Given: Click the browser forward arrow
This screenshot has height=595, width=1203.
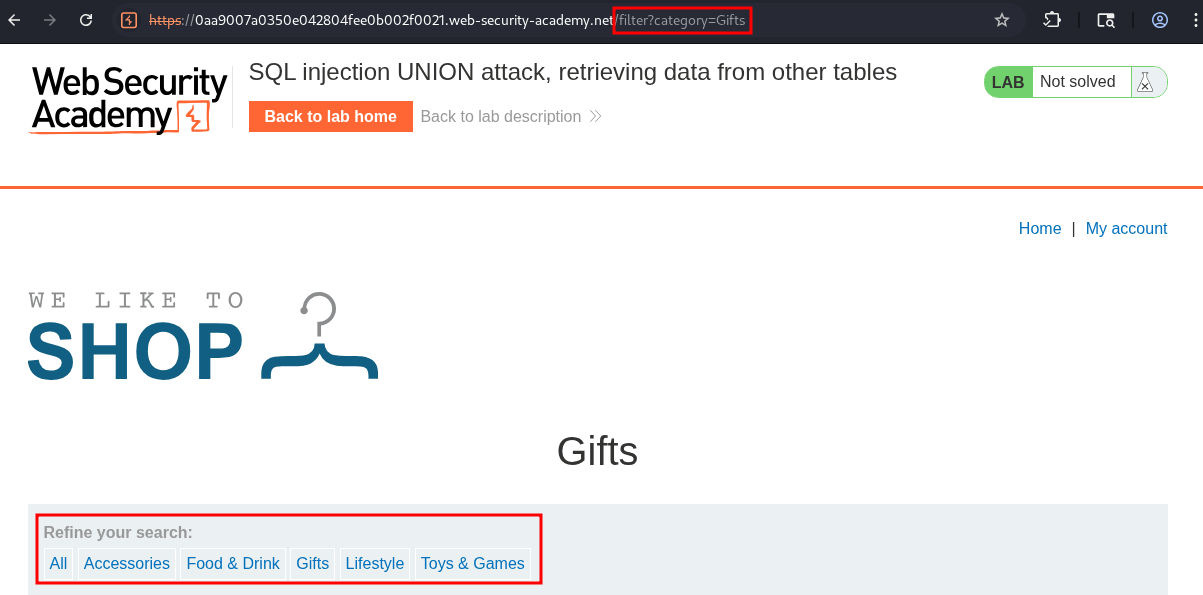Looking at the screenshot, I should 50,20.
